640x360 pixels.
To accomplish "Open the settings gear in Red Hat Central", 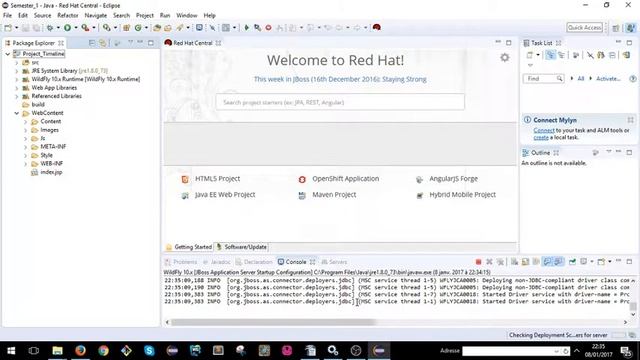I will pos(505,58).
